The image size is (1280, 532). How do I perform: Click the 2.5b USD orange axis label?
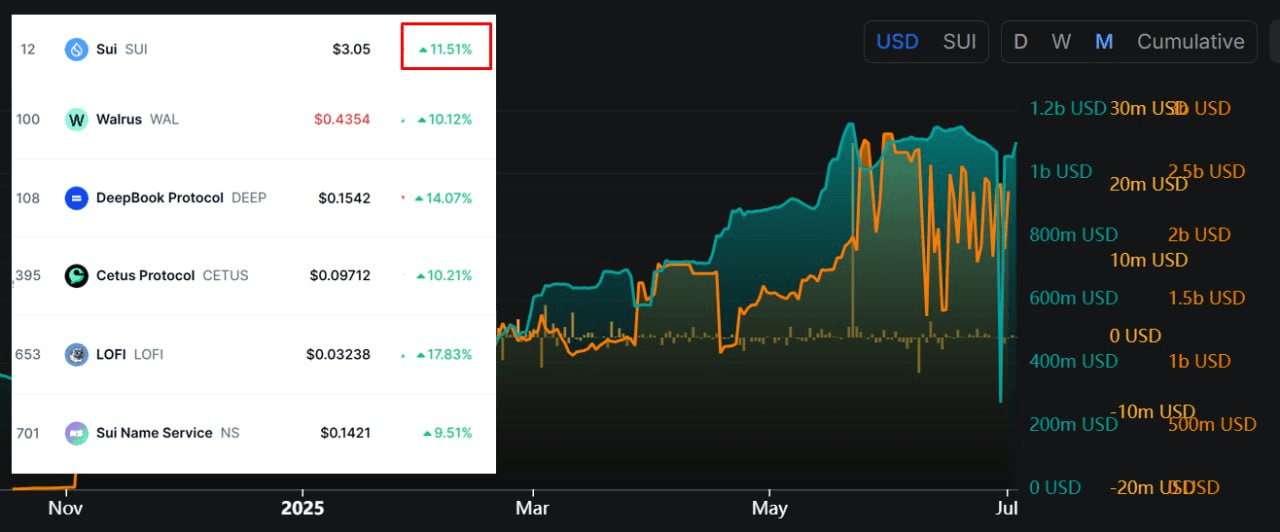[x=1207, y=172]
